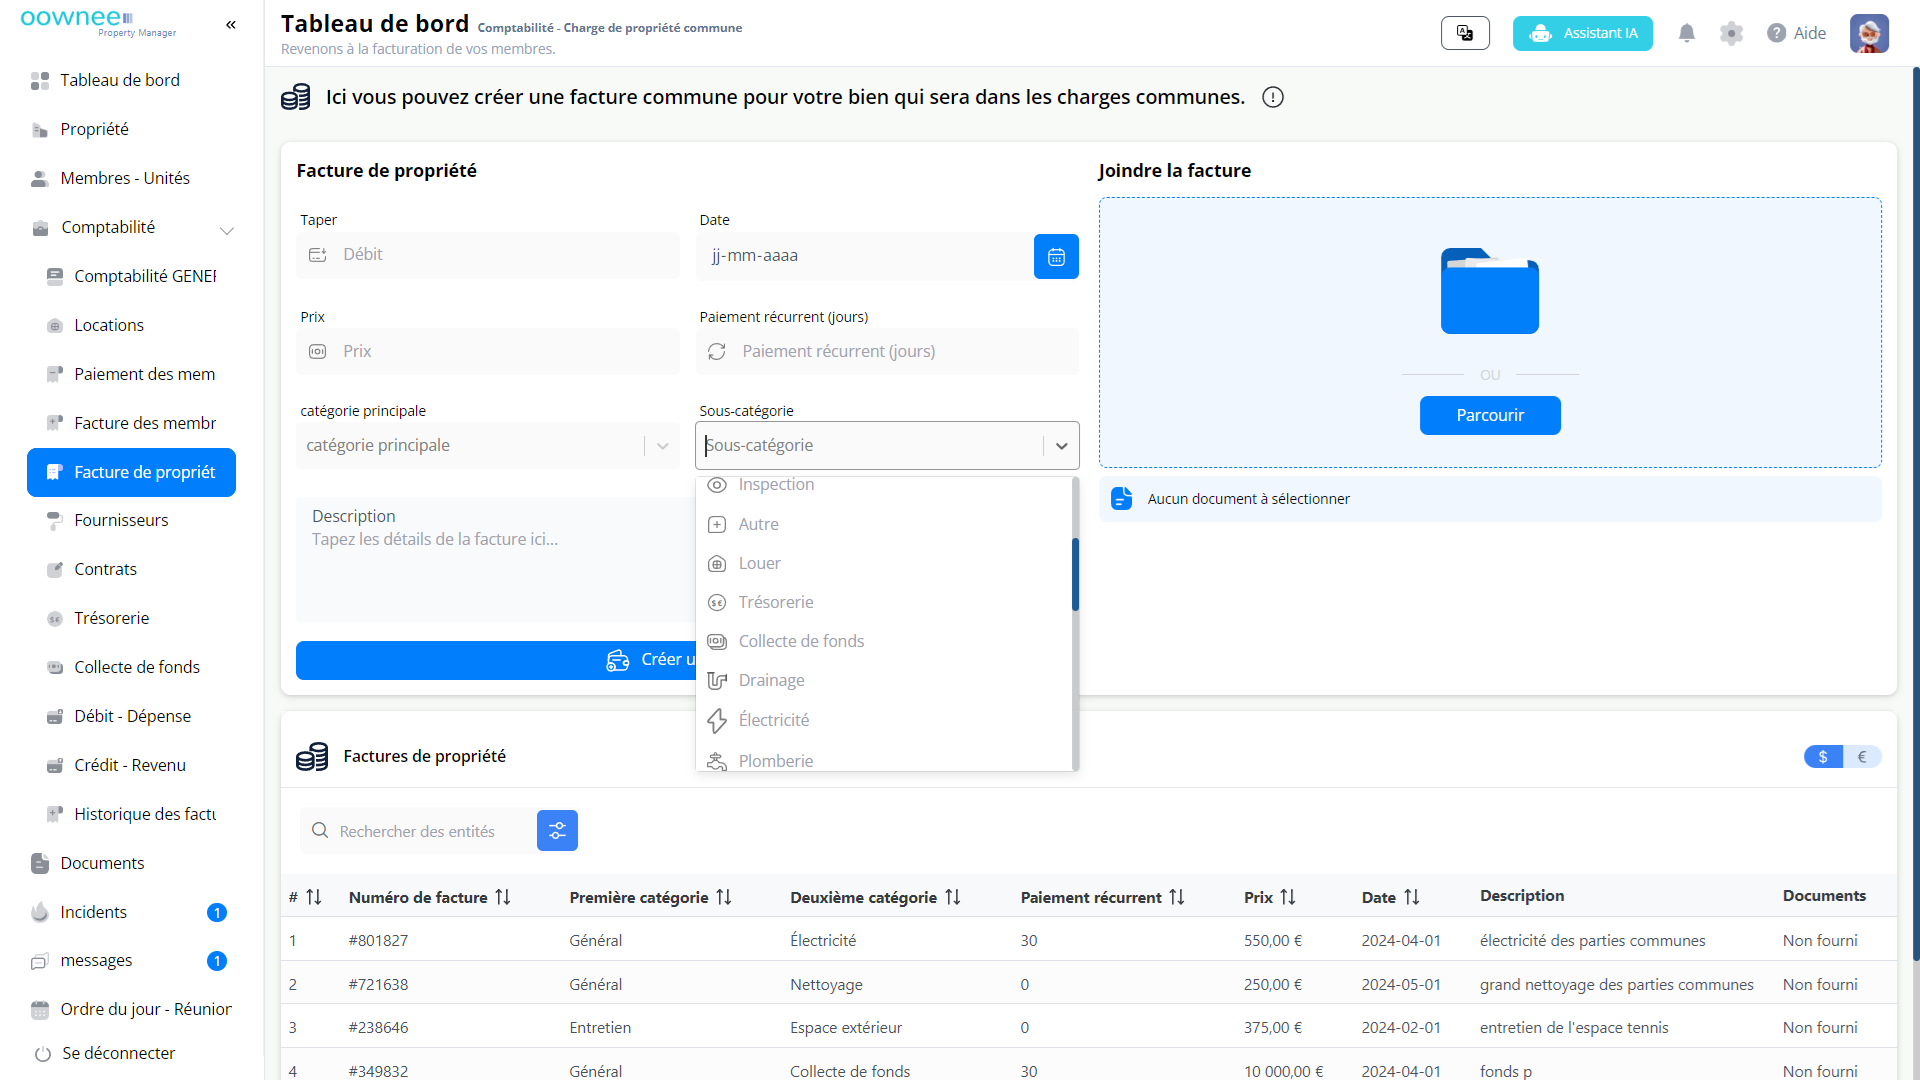Click the Rechercher des entités search box
This screenshot has height=1080, width=1920.
click(417, 830)
